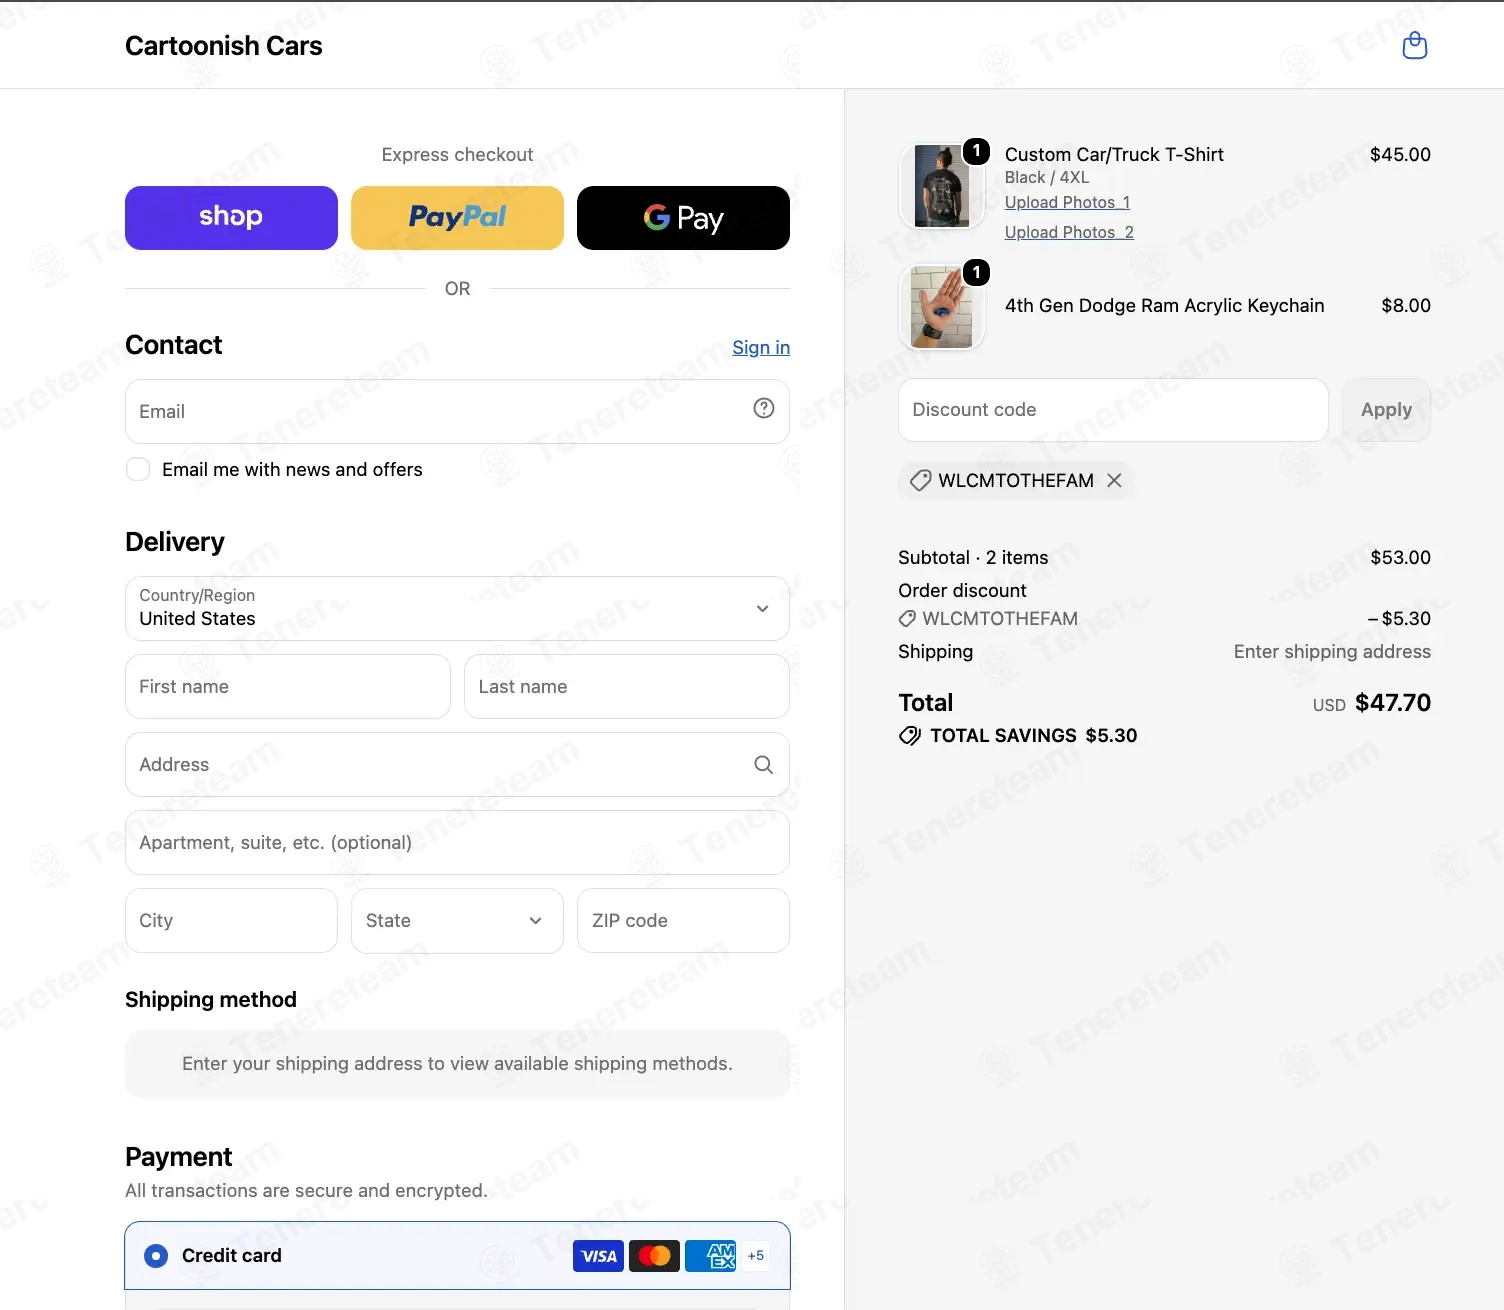Screen dimensions: 1504x1310
Task: Remove the WLCMTOTHEFAM discount code tag
Action: pos(1114,480)
